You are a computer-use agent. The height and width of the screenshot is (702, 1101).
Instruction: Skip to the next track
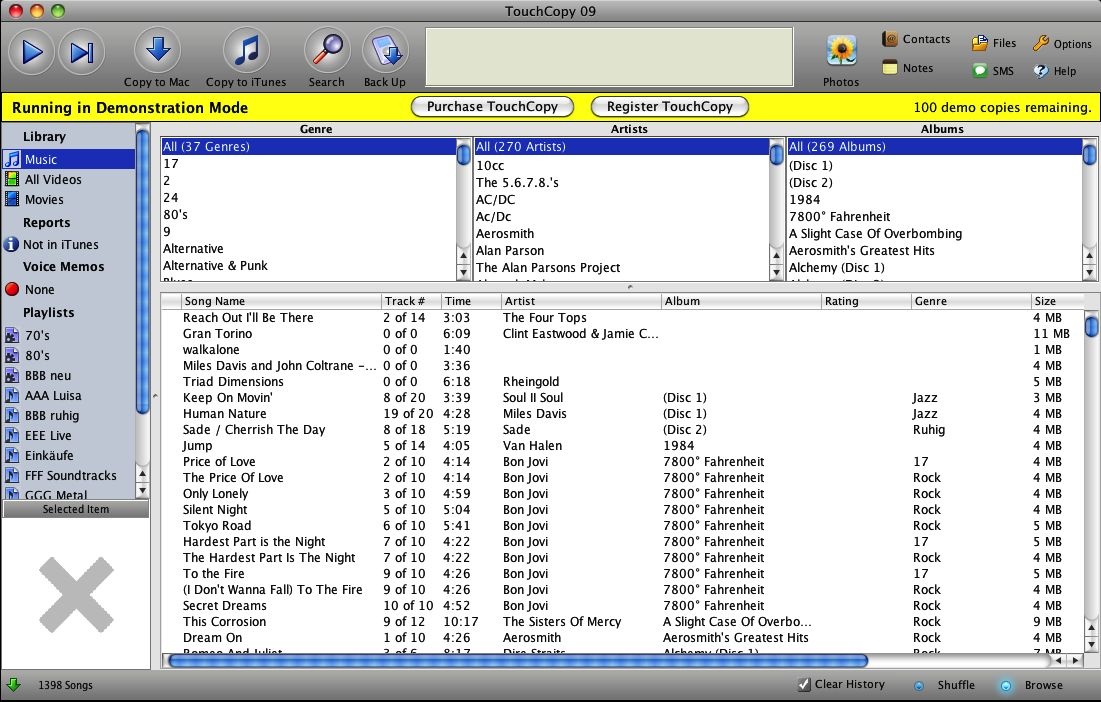click(82, 52)
